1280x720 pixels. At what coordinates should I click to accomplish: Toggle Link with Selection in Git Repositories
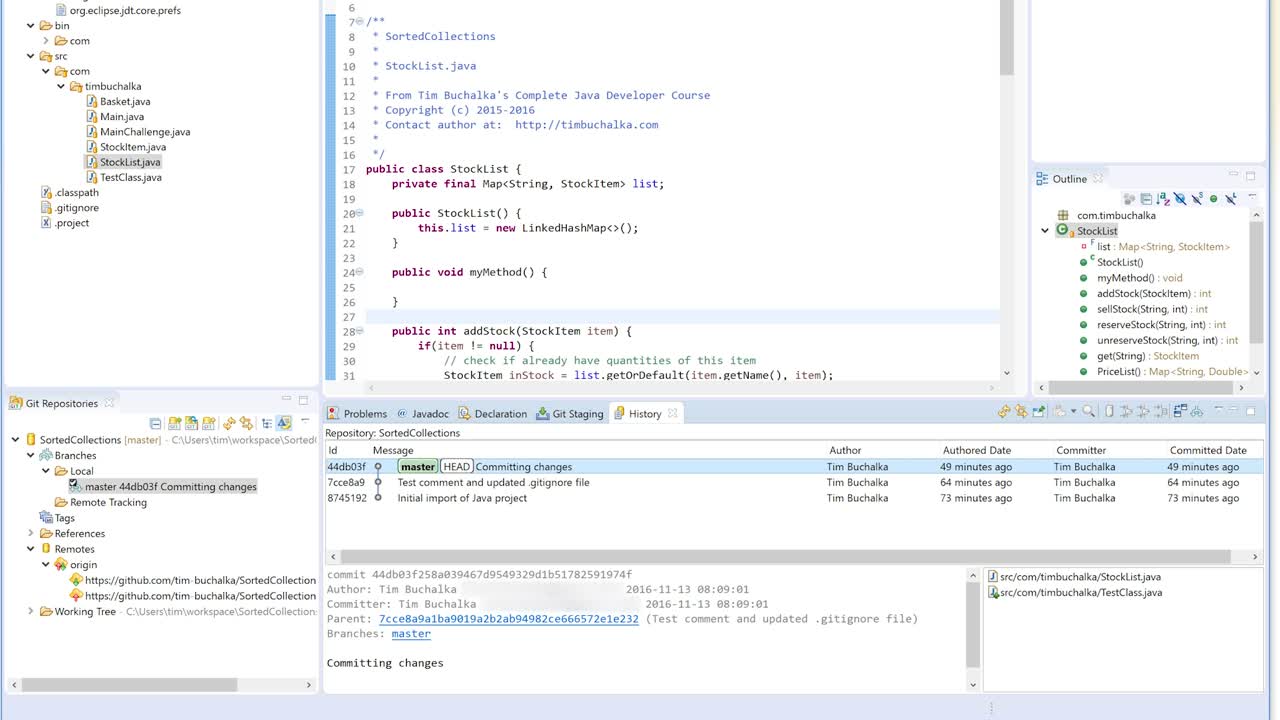pyautogui.click(x=246, y=424)
